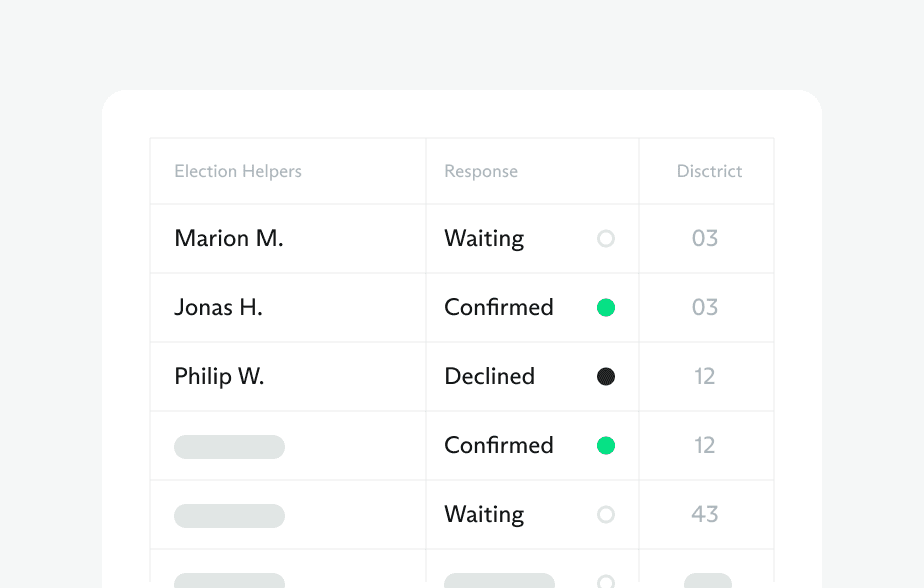This screenshot has height=588, width=924.
Task: Click Marion M.'s empty waiting status dot
Action: point(605,239)
